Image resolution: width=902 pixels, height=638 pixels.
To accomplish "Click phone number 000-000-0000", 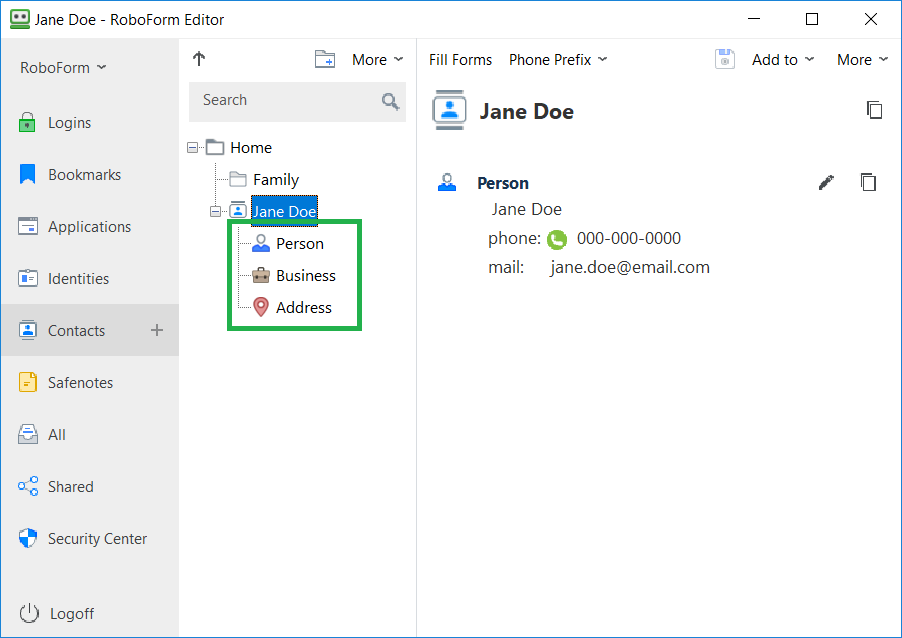I will pyautogui.click(x=629, y=238).
